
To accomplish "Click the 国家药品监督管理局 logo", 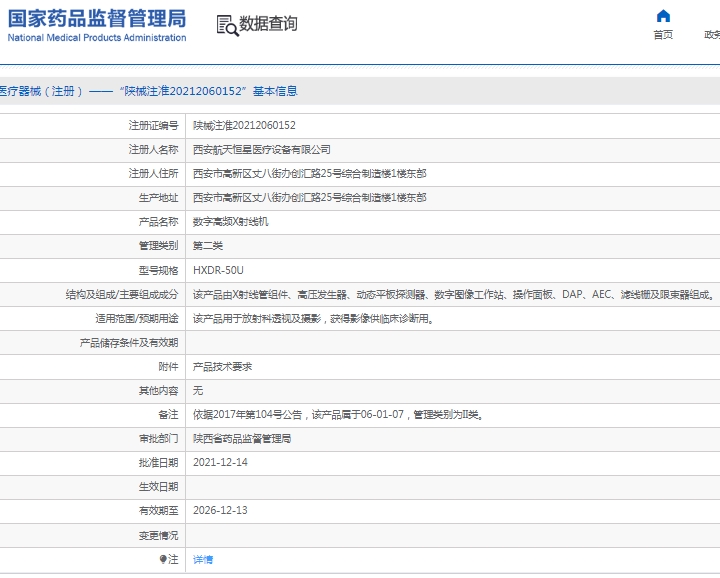I will 97,19.
